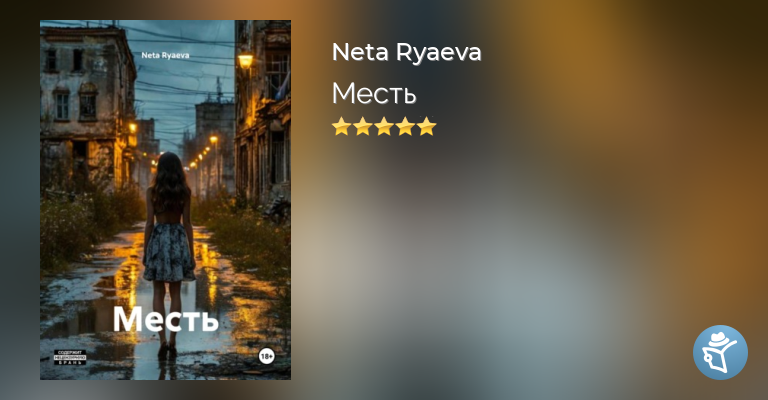
Task: Open author Neta Ryaeva heading link
Action: (x=407, y=52)
